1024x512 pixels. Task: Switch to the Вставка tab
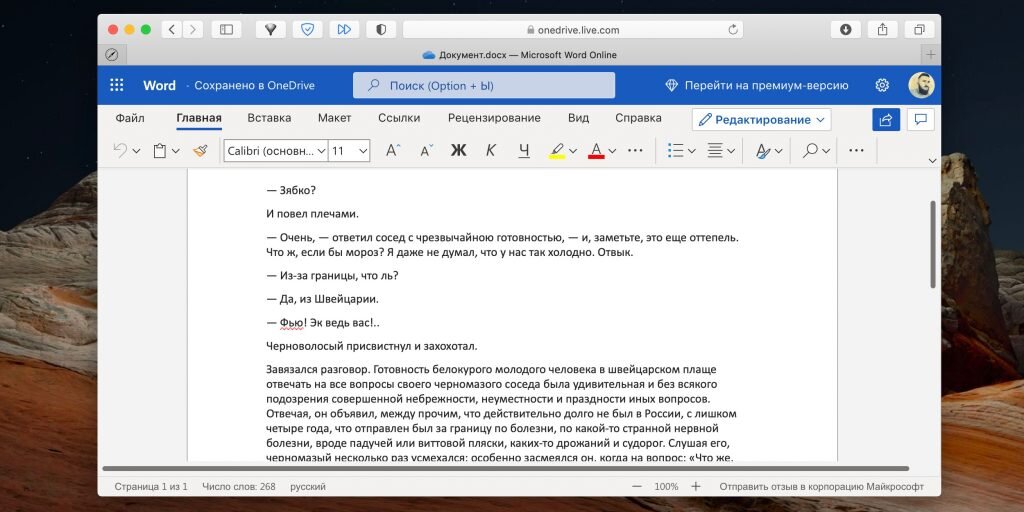click(269, 118)
